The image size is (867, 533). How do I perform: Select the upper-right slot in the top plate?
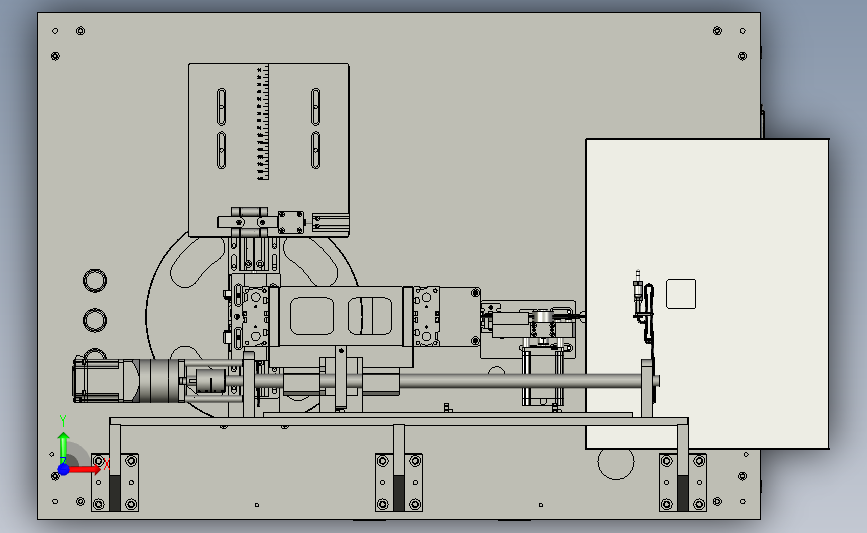point(315,106)
